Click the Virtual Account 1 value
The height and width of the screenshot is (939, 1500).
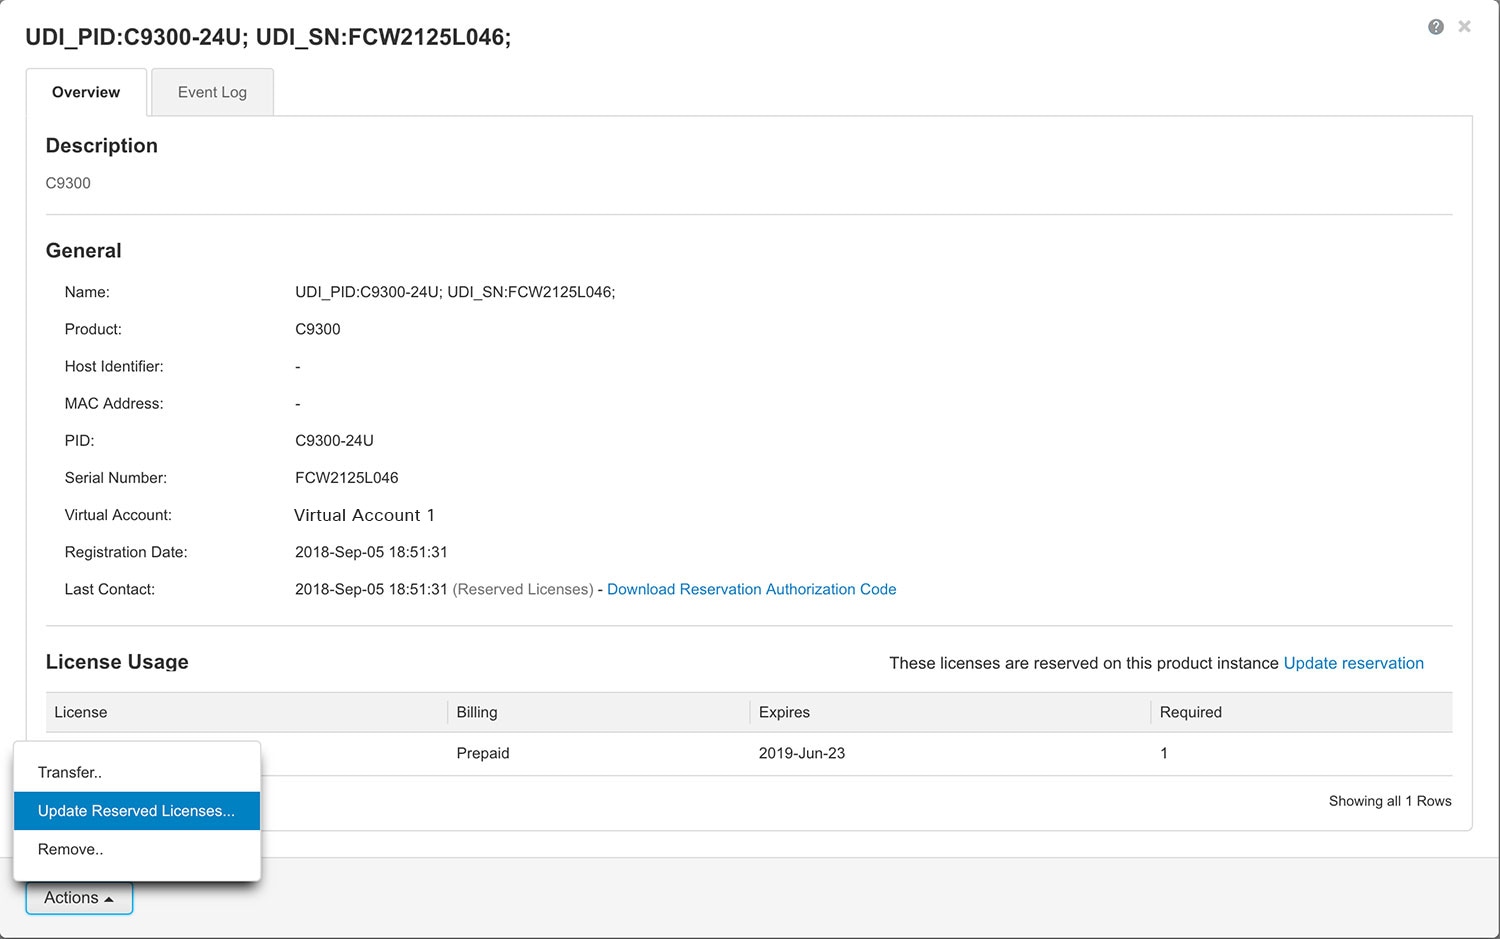click(x=364, y=515)
